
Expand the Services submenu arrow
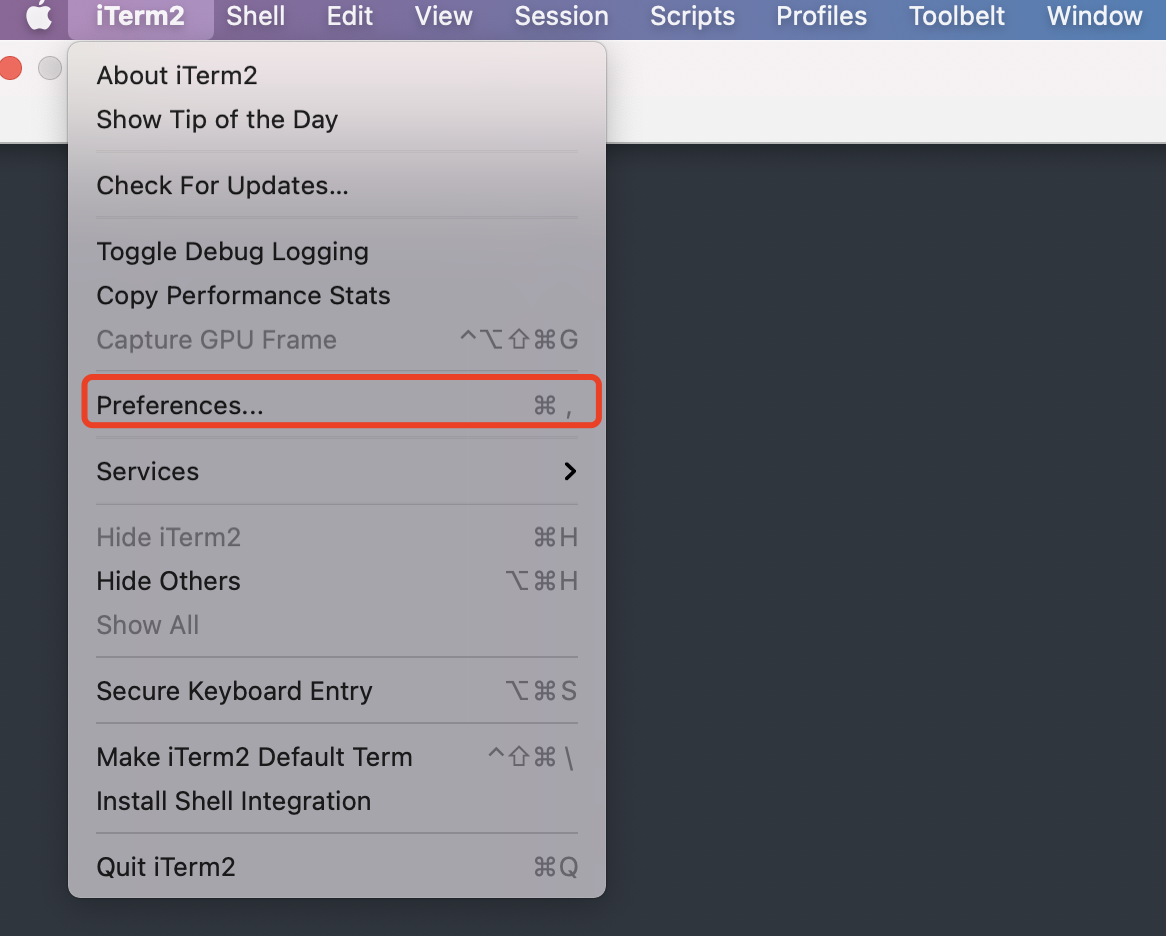click(x=570, y=471)
